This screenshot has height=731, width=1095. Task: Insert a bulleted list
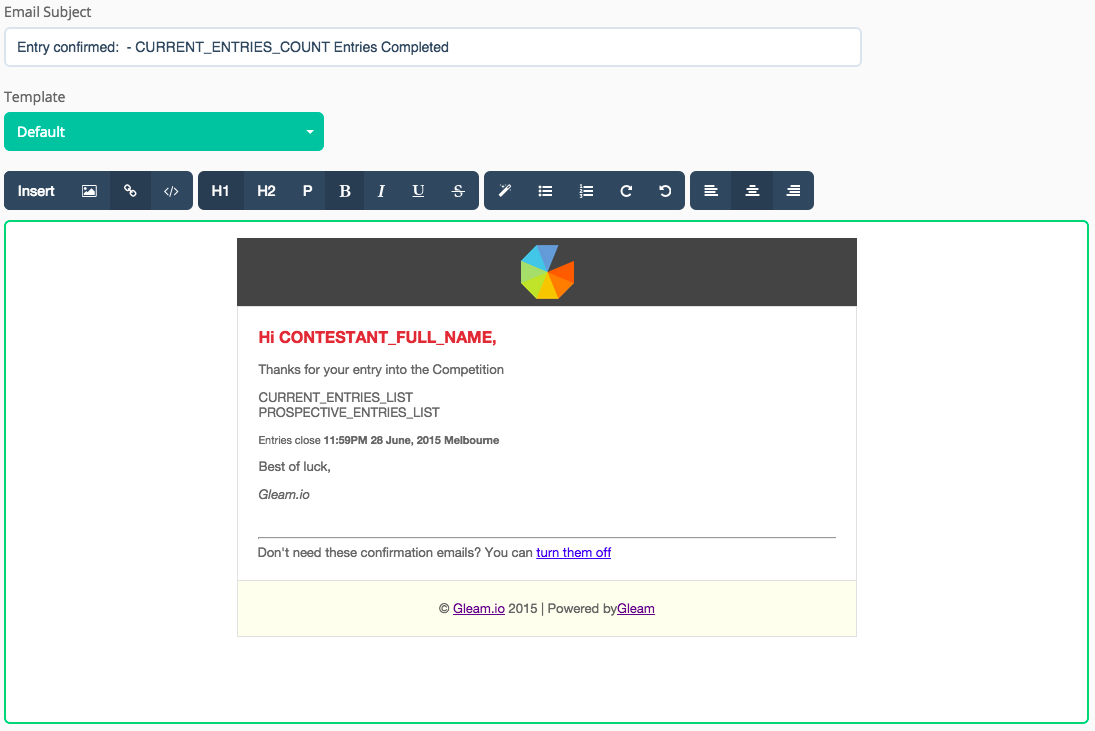click(545, 191)
